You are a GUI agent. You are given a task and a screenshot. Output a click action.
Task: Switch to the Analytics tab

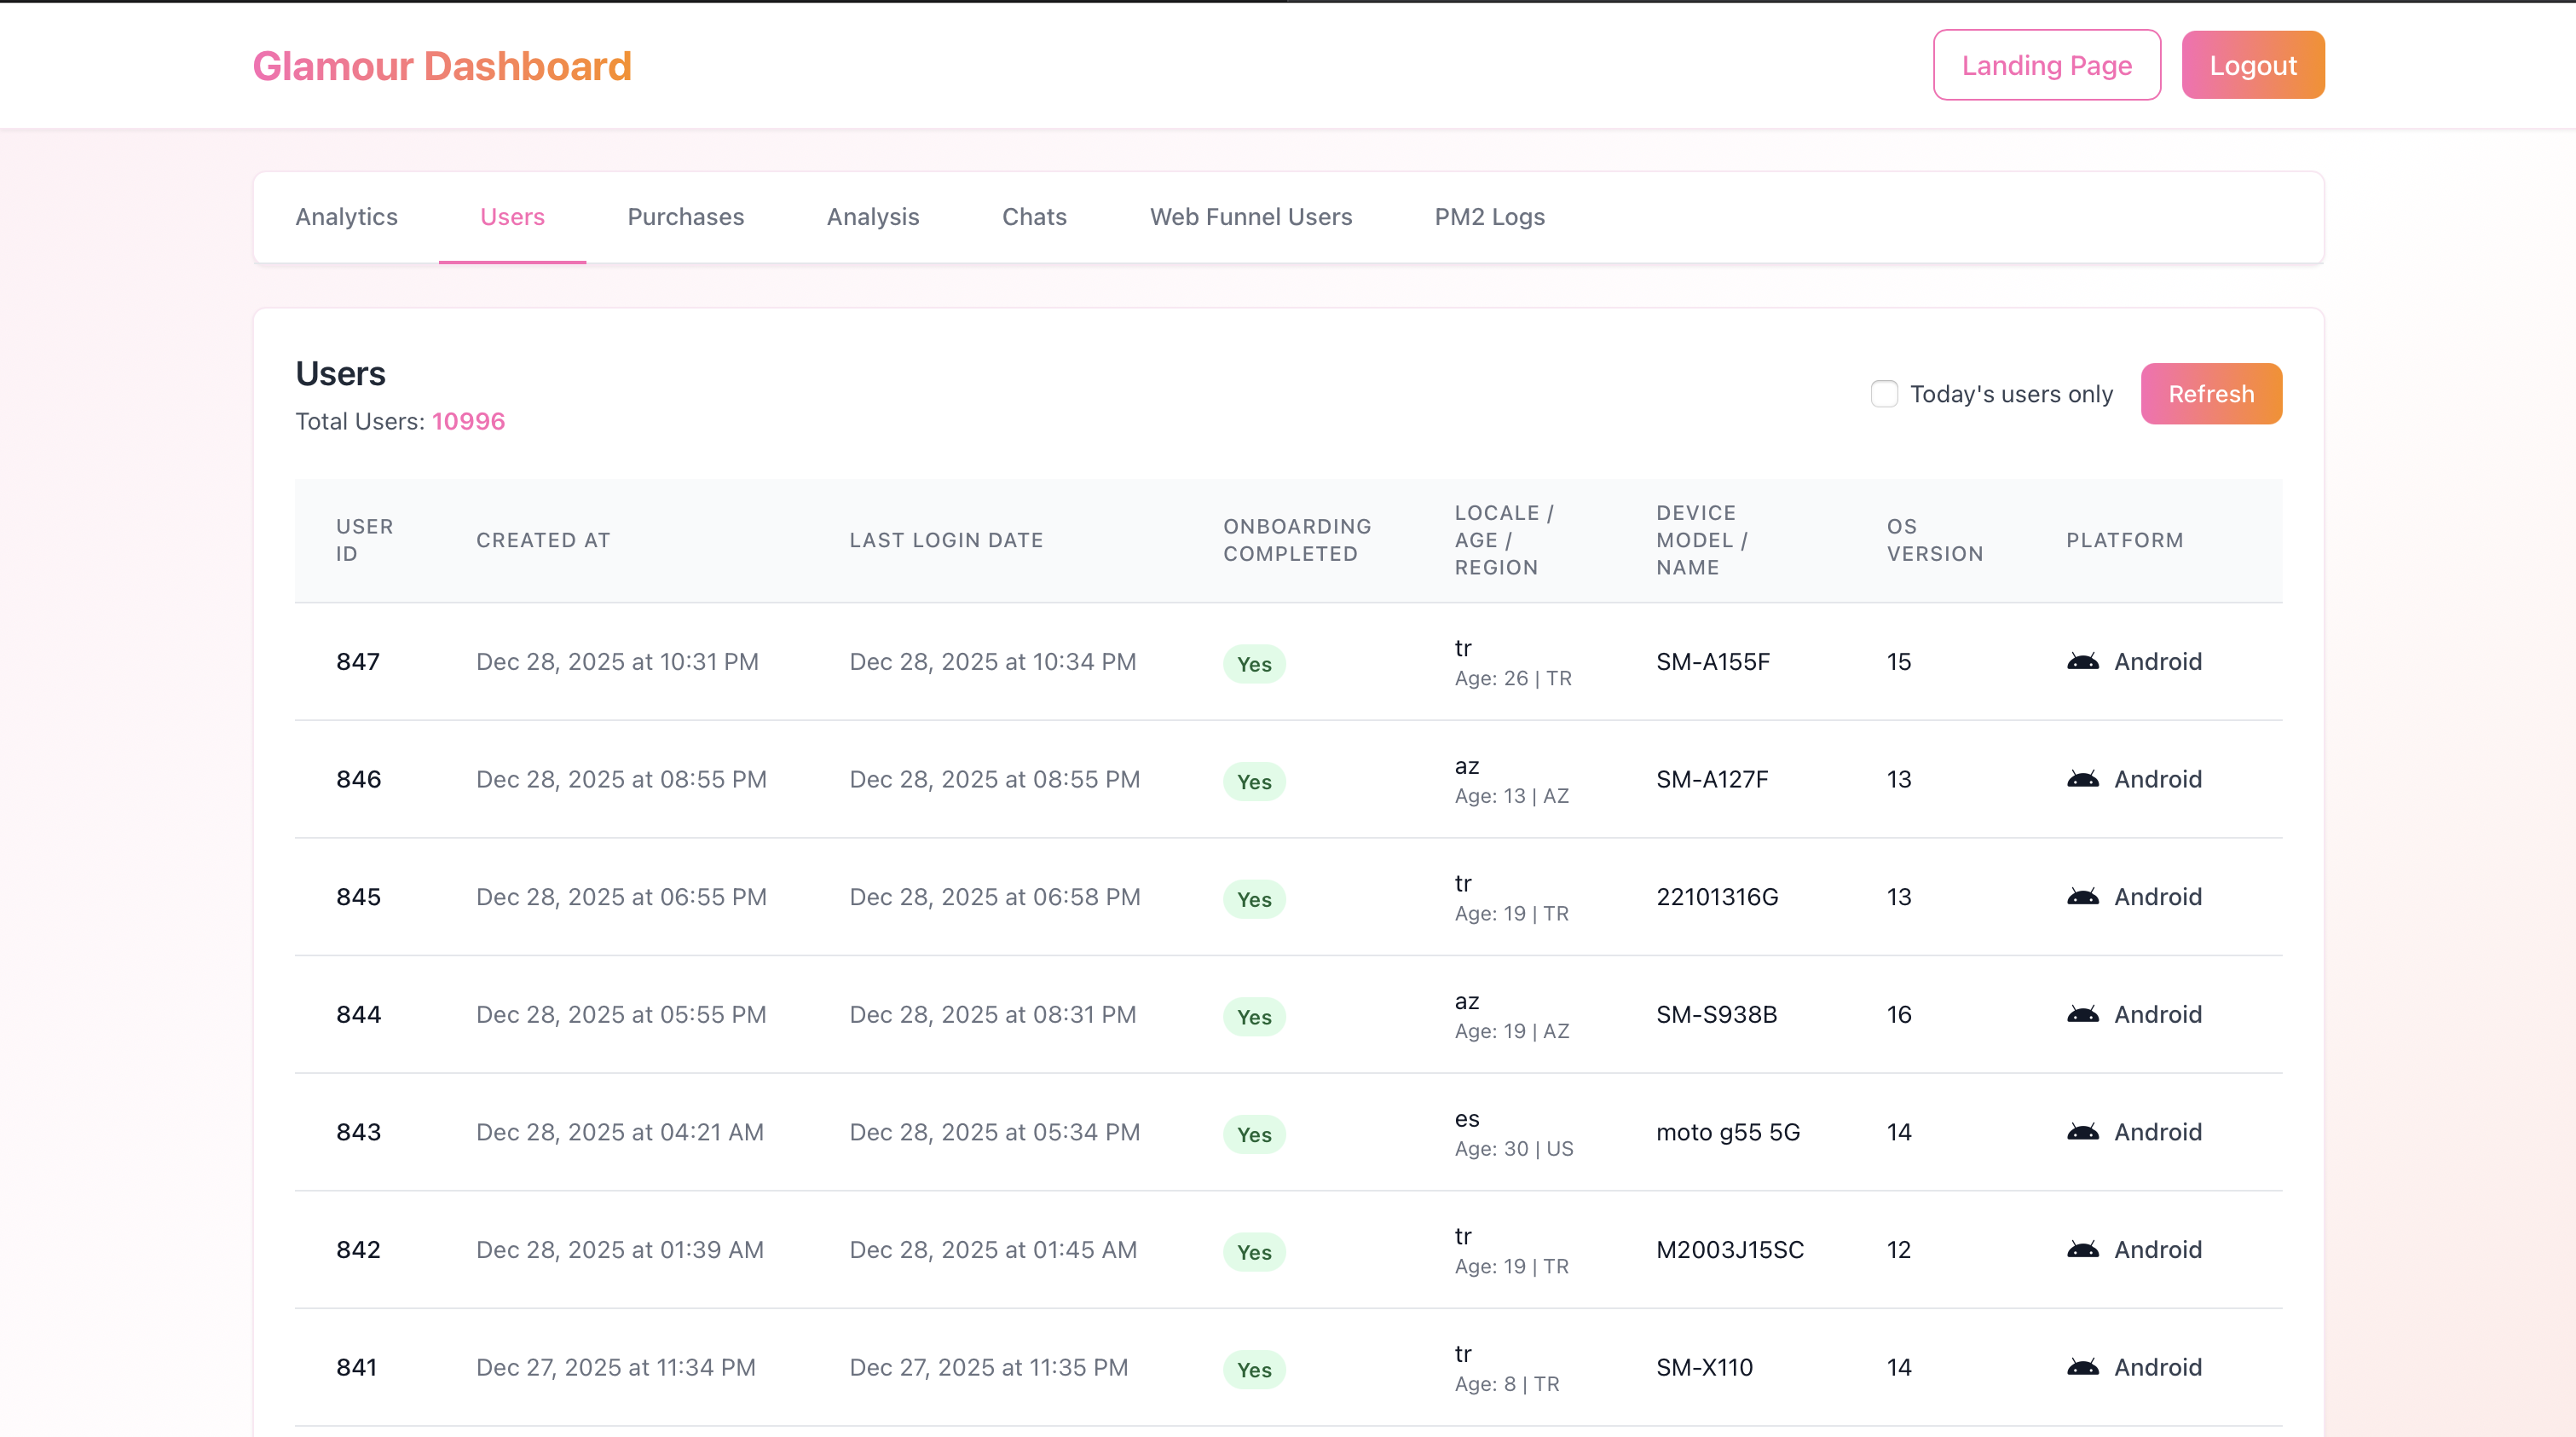click(x=346, y=216)
